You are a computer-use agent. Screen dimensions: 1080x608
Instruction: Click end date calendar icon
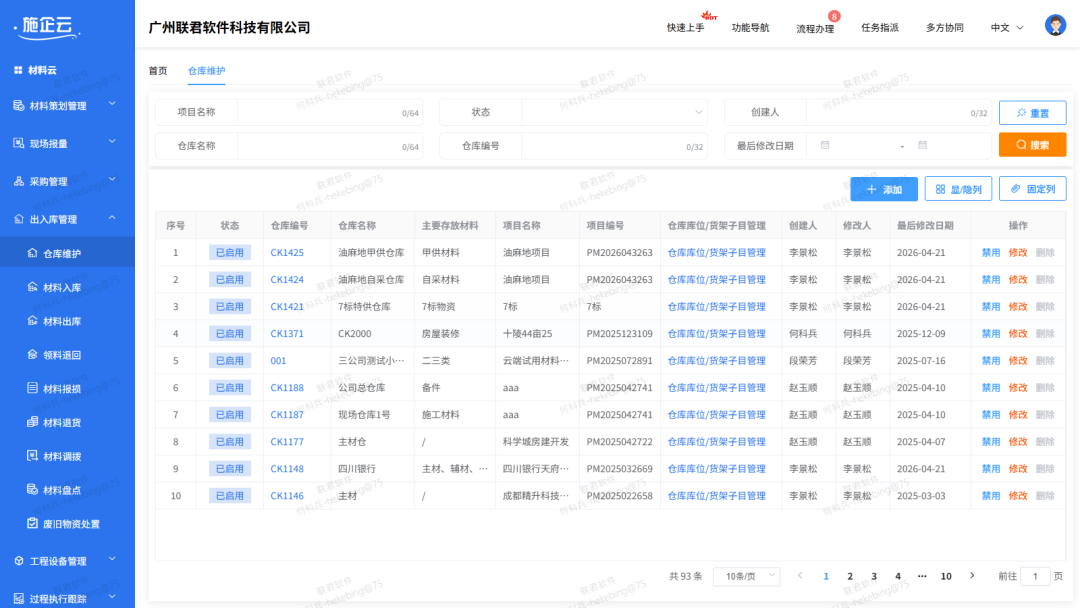(x=922, y=145)
